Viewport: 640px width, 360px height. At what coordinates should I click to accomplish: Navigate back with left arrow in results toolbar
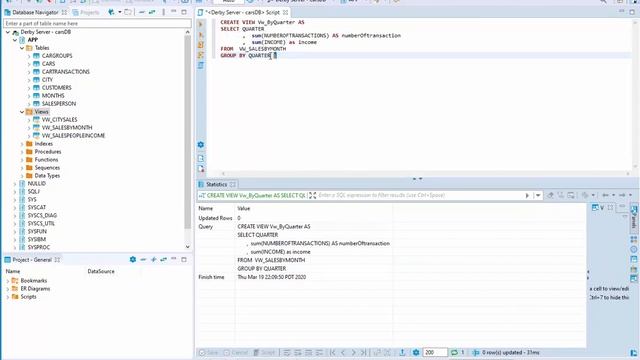coord(606,196)
